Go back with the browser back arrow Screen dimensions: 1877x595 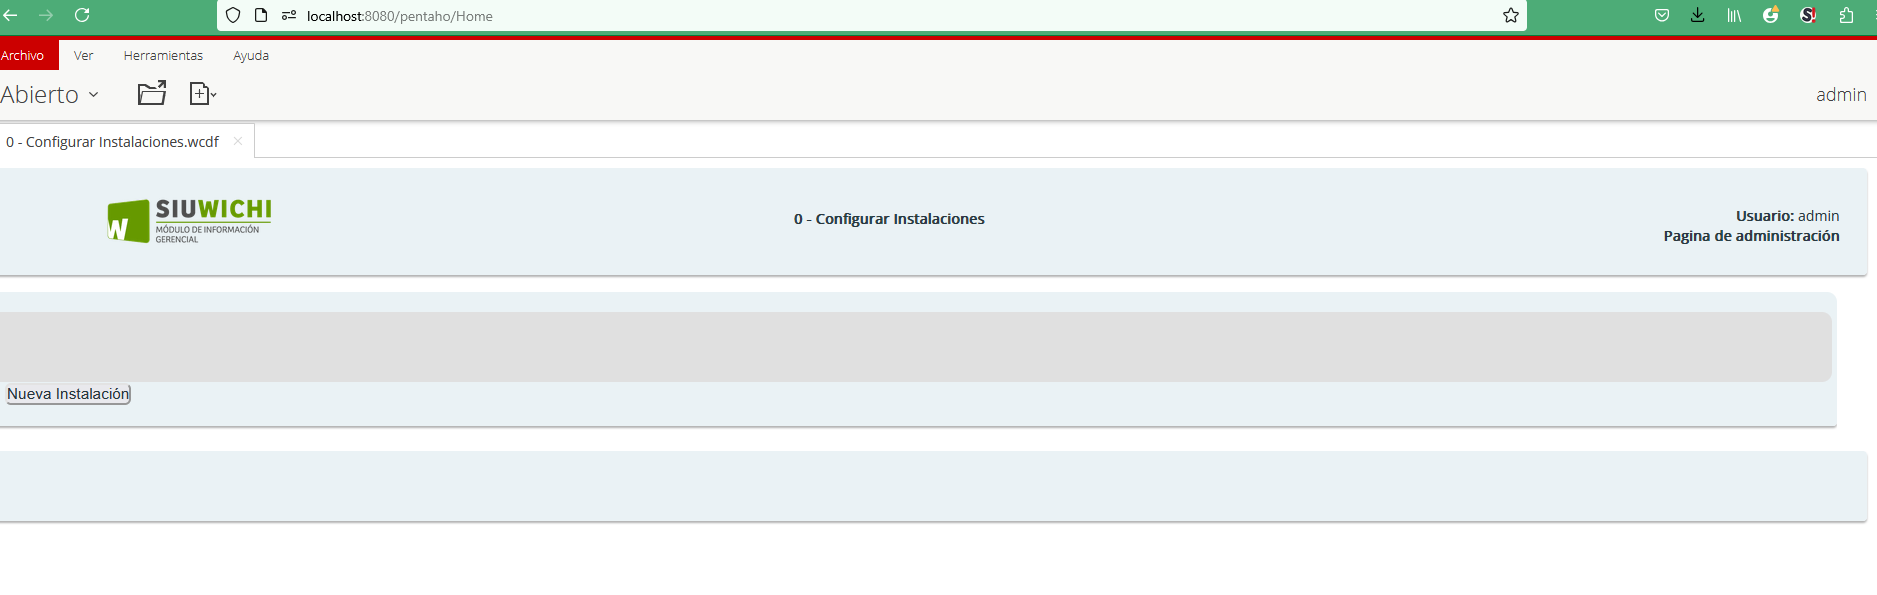pos(10,15)
